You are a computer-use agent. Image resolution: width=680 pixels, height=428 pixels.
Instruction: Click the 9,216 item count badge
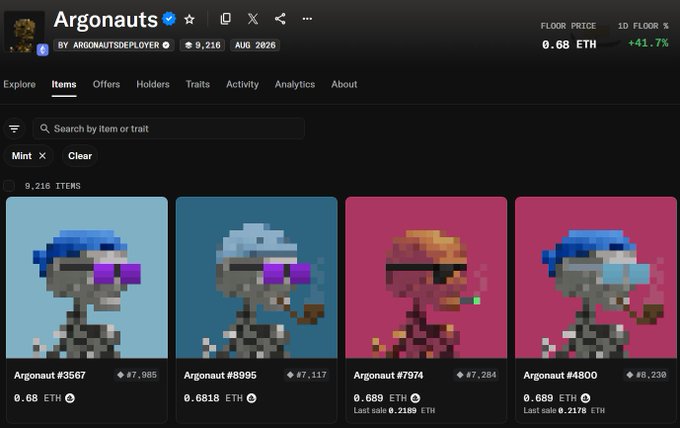pyautogui.click(x=203, y=45)
